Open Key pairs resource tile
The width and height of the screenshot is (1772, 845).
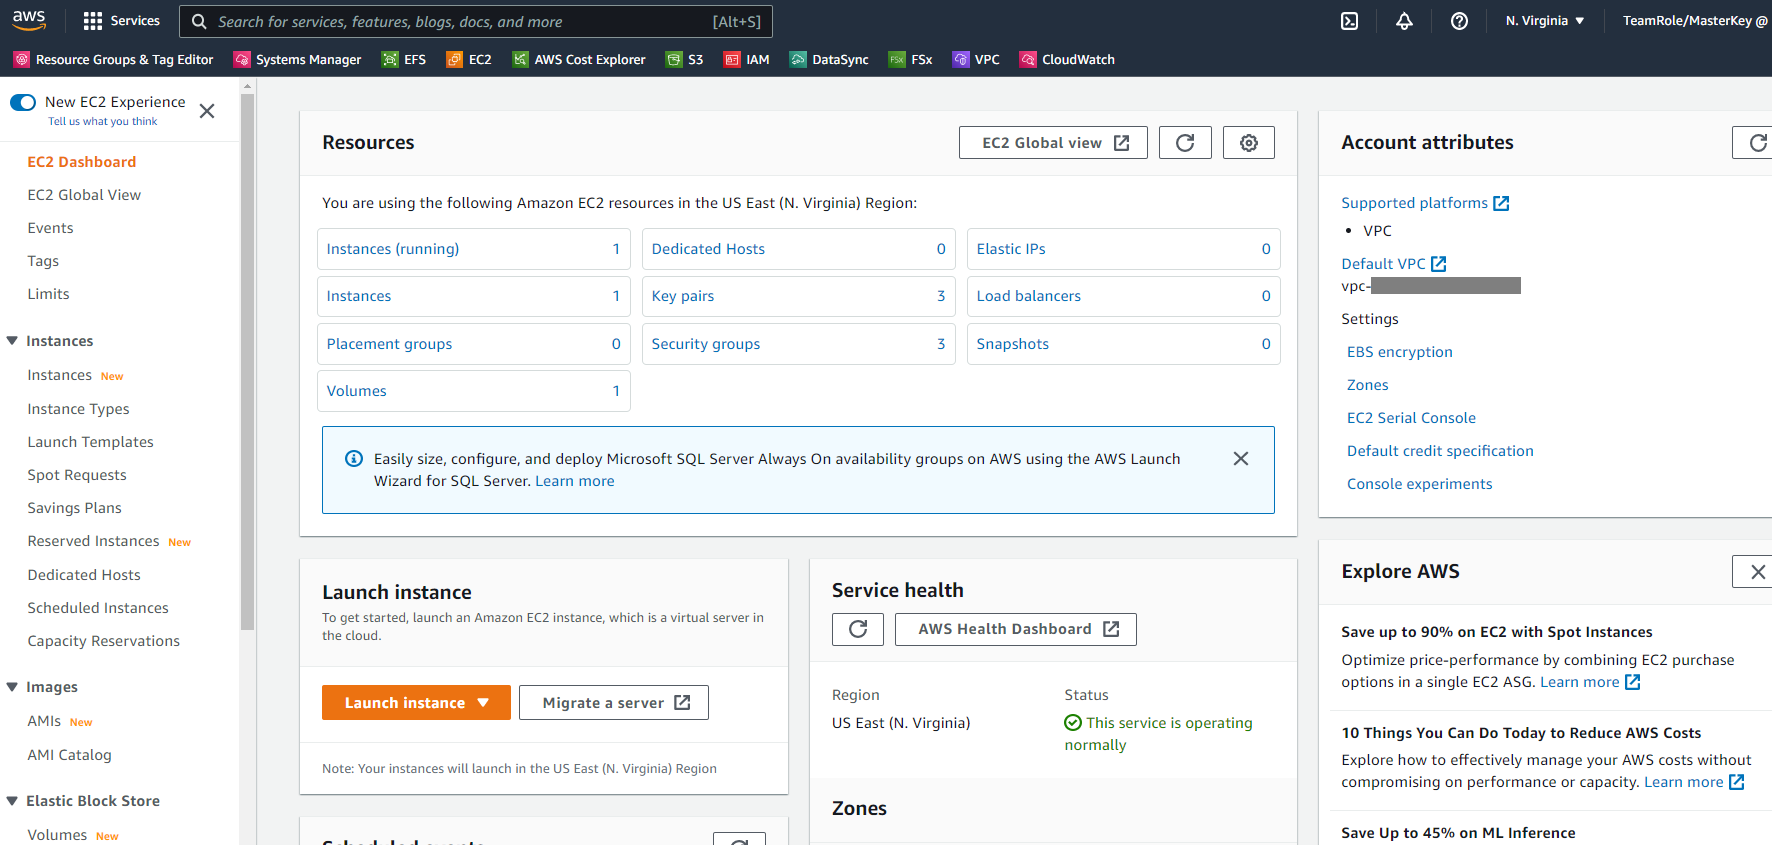pos(799,296)
